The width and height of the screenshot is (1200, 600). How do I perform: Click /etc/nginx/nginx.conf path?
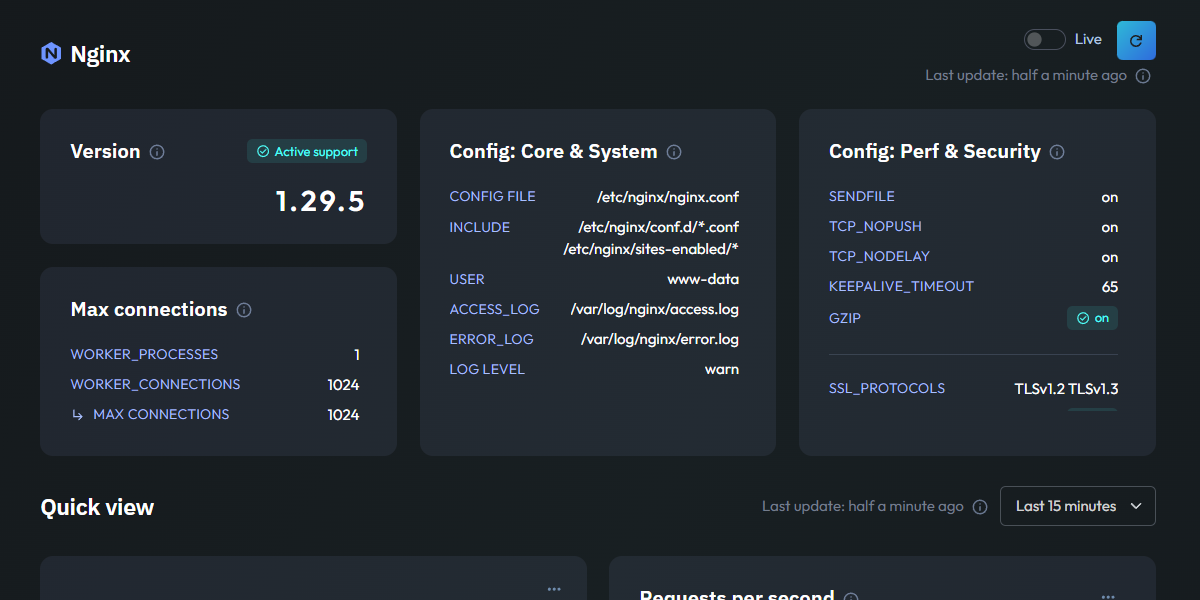point(668,197)
